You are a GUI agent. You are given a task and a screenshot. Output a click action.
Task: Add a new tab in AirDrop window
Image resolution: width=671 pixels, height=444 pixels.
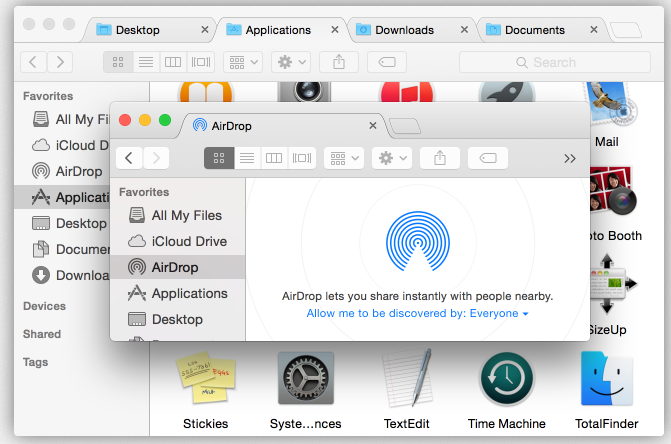tap(405, 126)
